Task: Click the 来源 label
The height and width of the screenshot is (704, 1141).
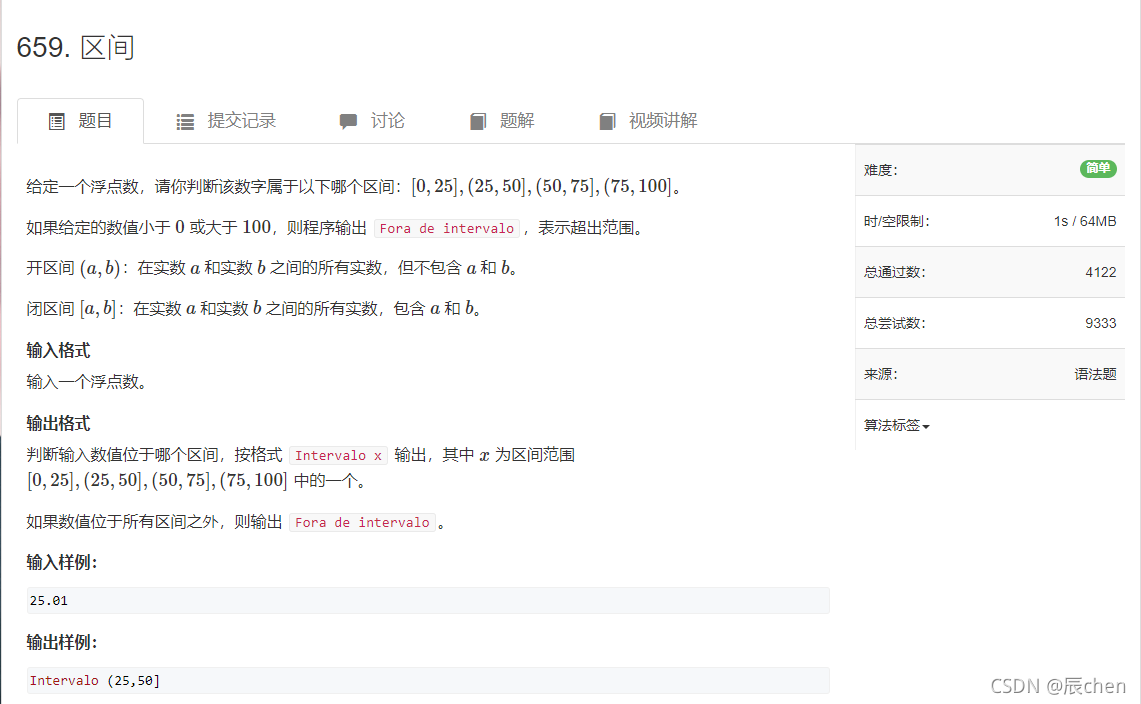Action: click(x=880, y=374)
